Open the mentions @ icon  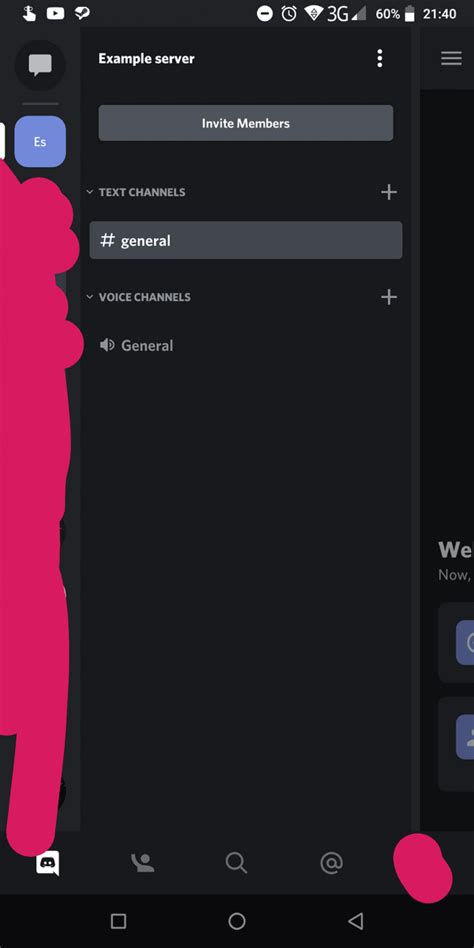pos(331,863)
